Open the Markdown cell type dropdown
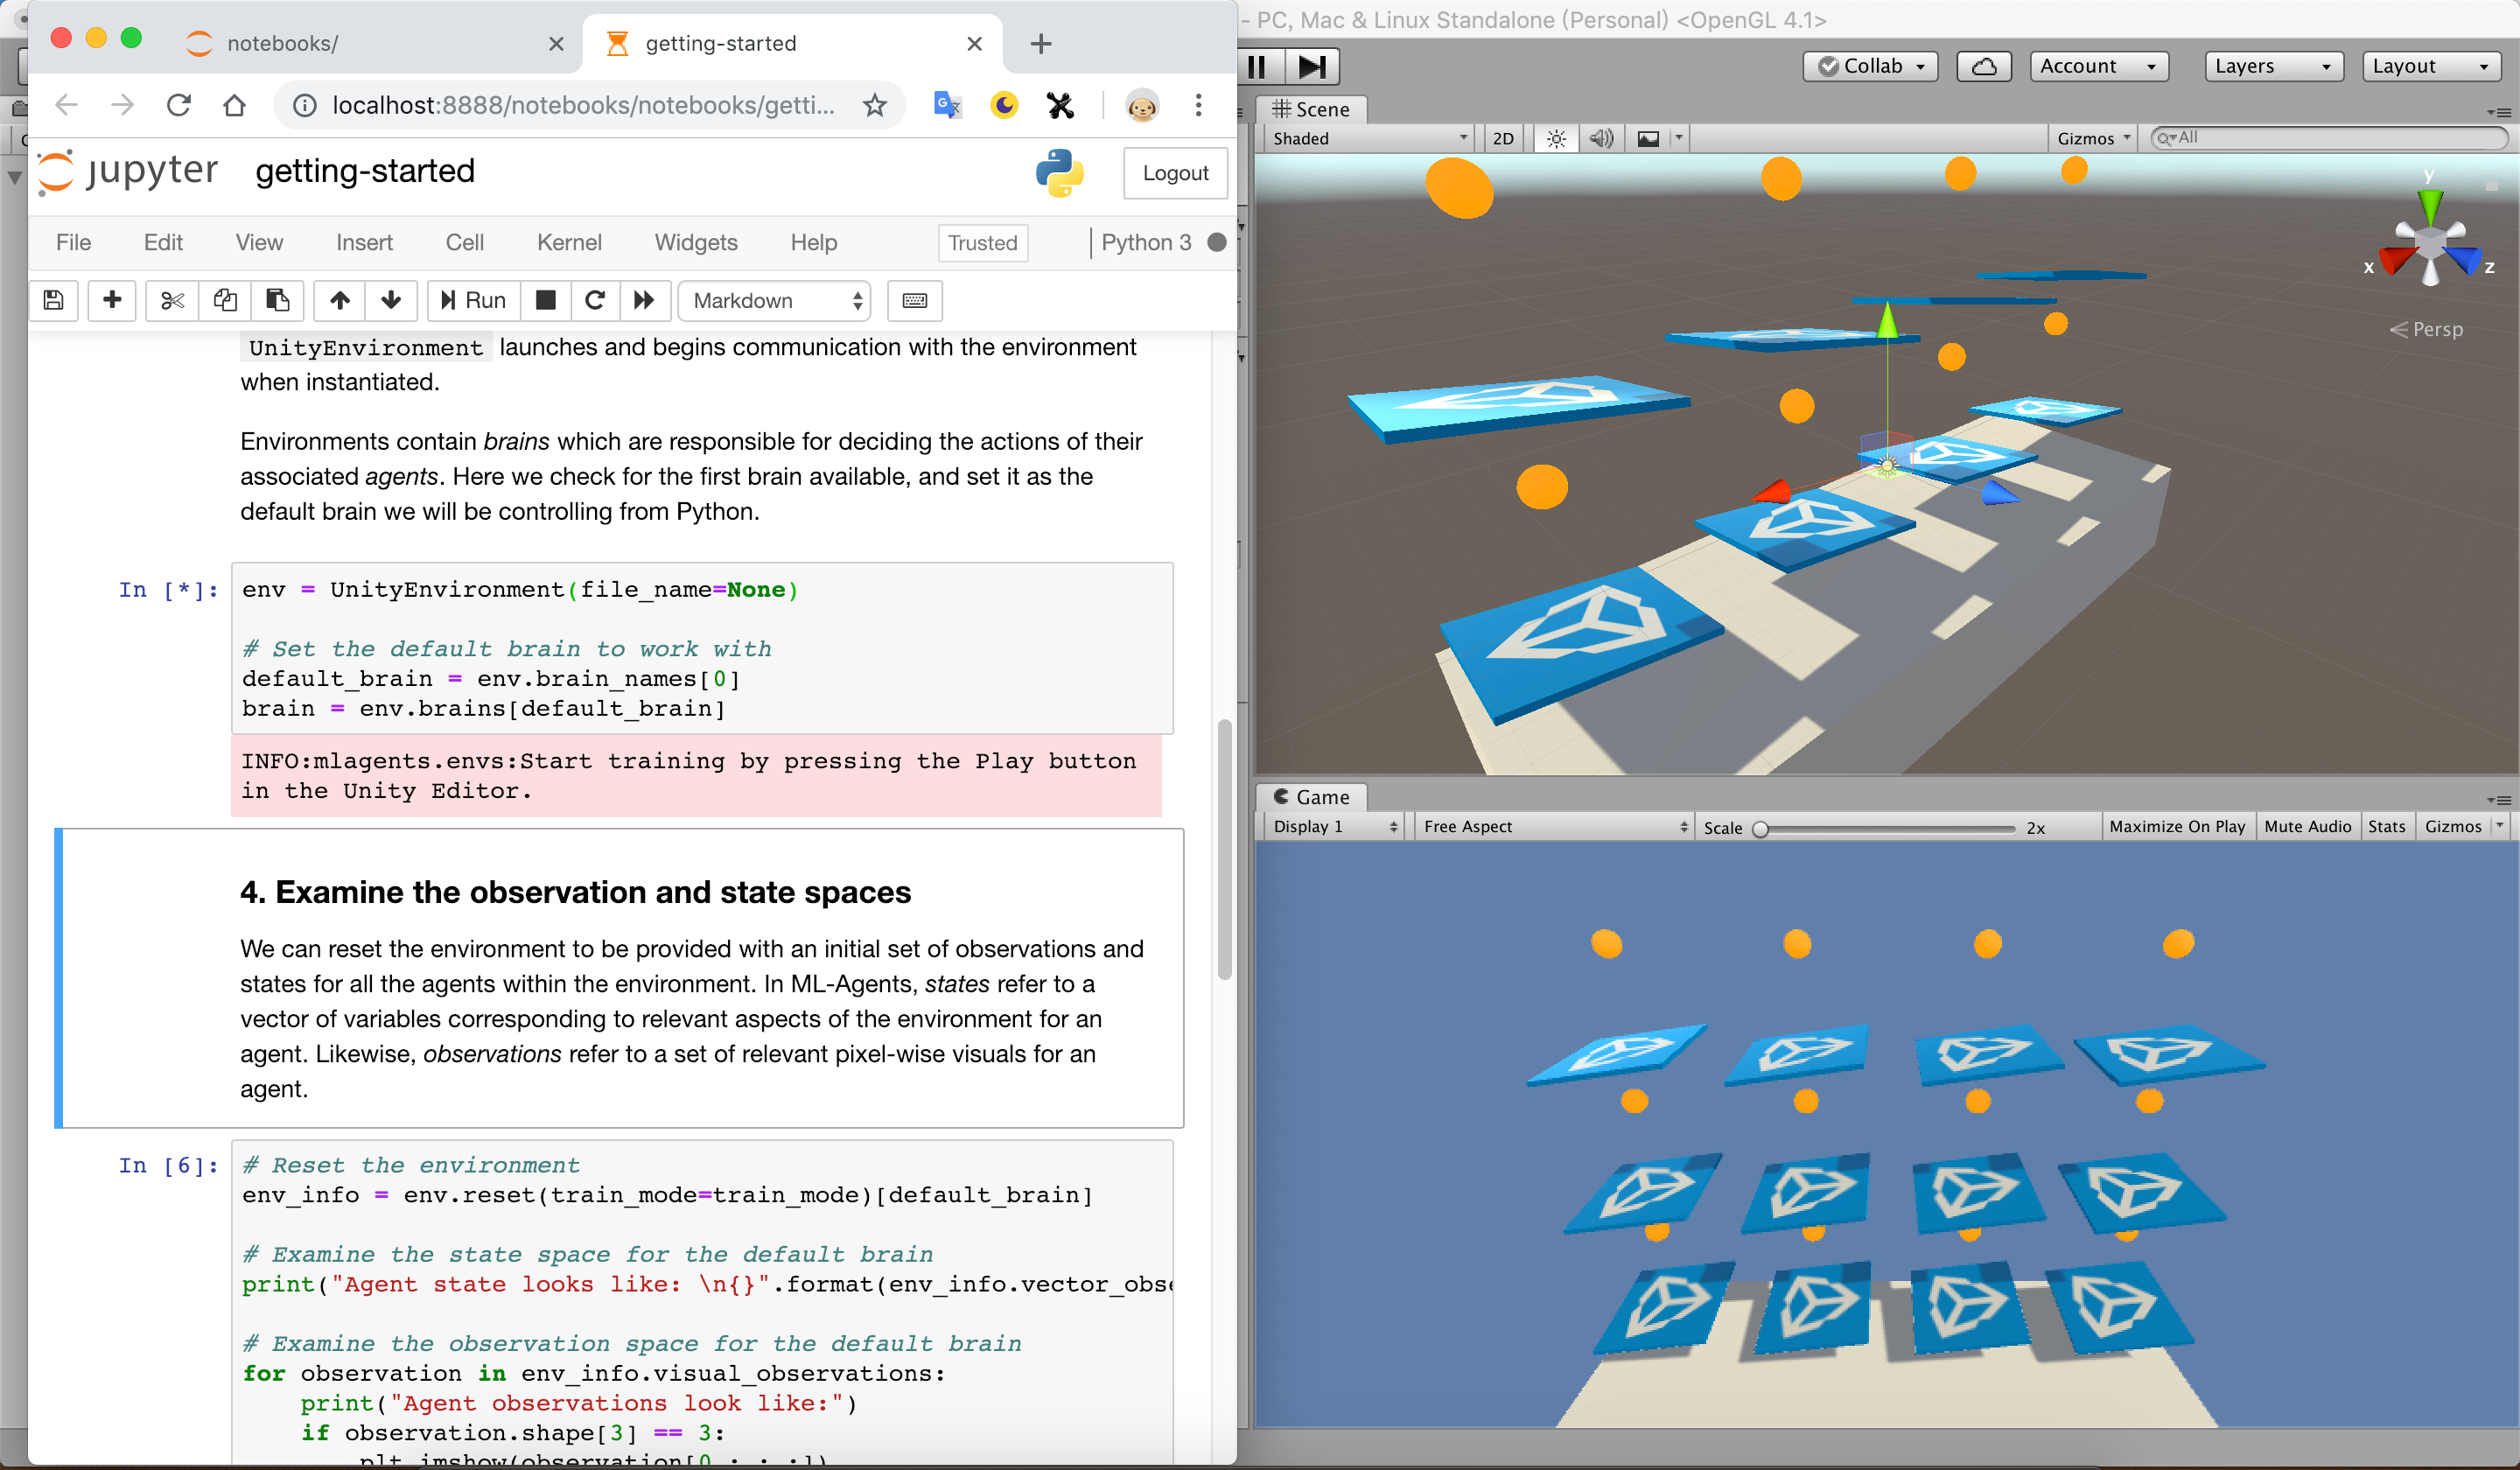The width and height of the screenshot is (2520, 1470). (x=775, y=300)
